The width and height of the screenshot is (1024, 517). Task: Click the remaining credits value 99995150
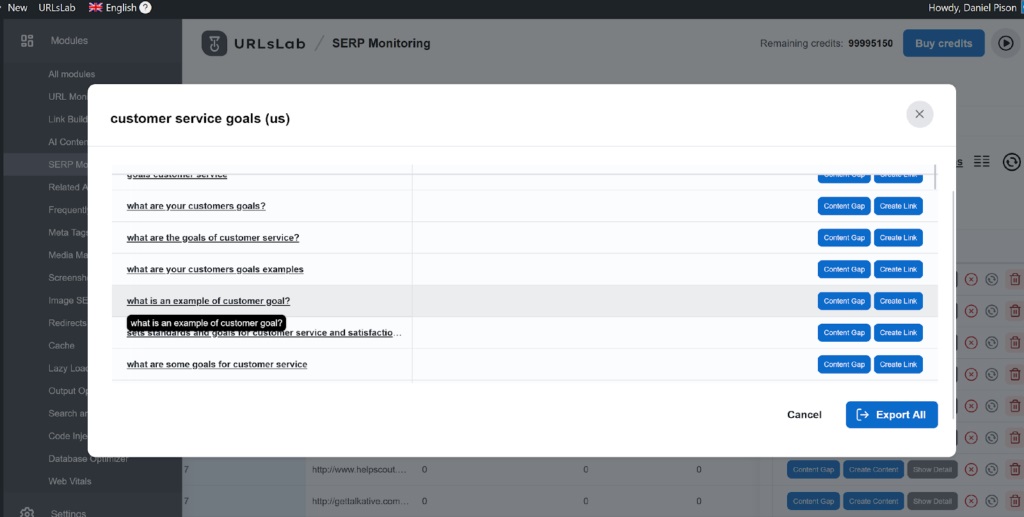[x=871, y=44]
